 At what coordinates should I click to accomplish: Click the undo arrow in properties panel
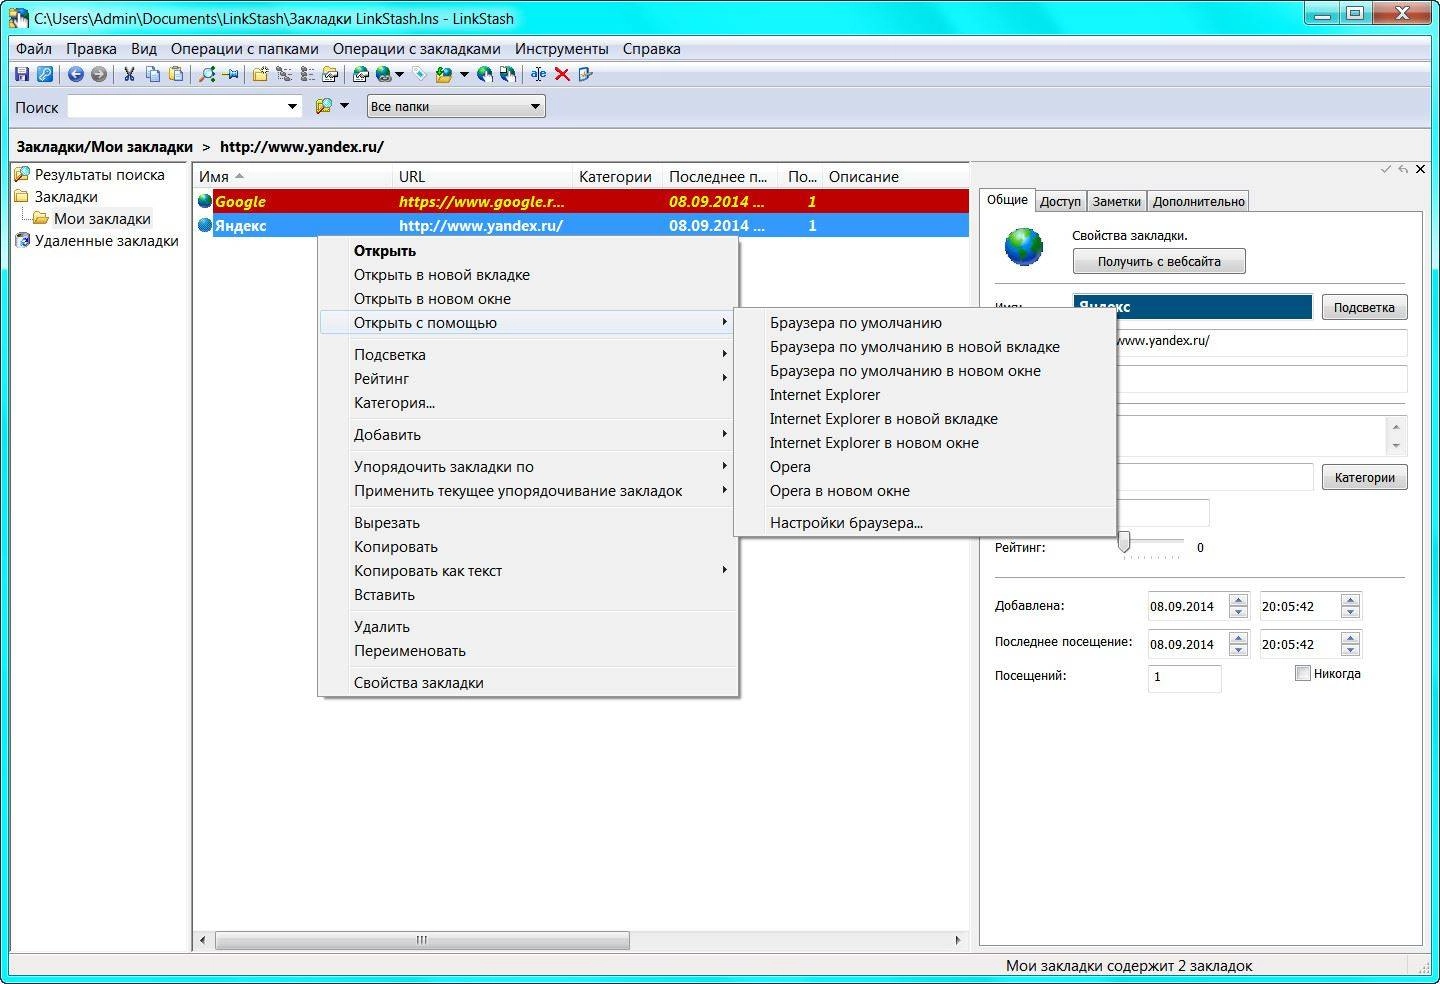point(1403,169)
